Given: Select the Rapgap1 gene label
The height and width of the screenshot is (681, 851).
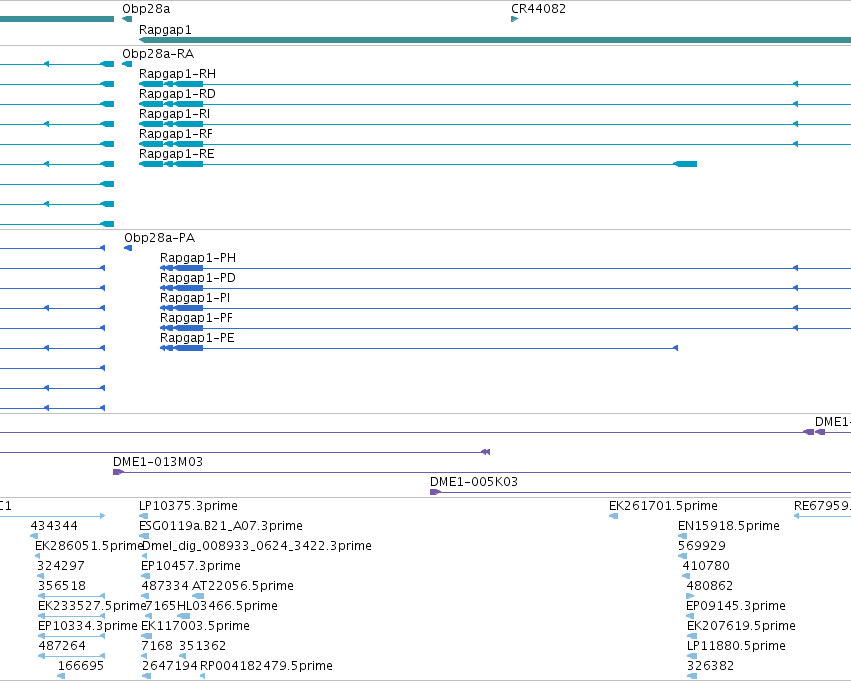Looking at the screenshot, I should [x=165, y=30].
